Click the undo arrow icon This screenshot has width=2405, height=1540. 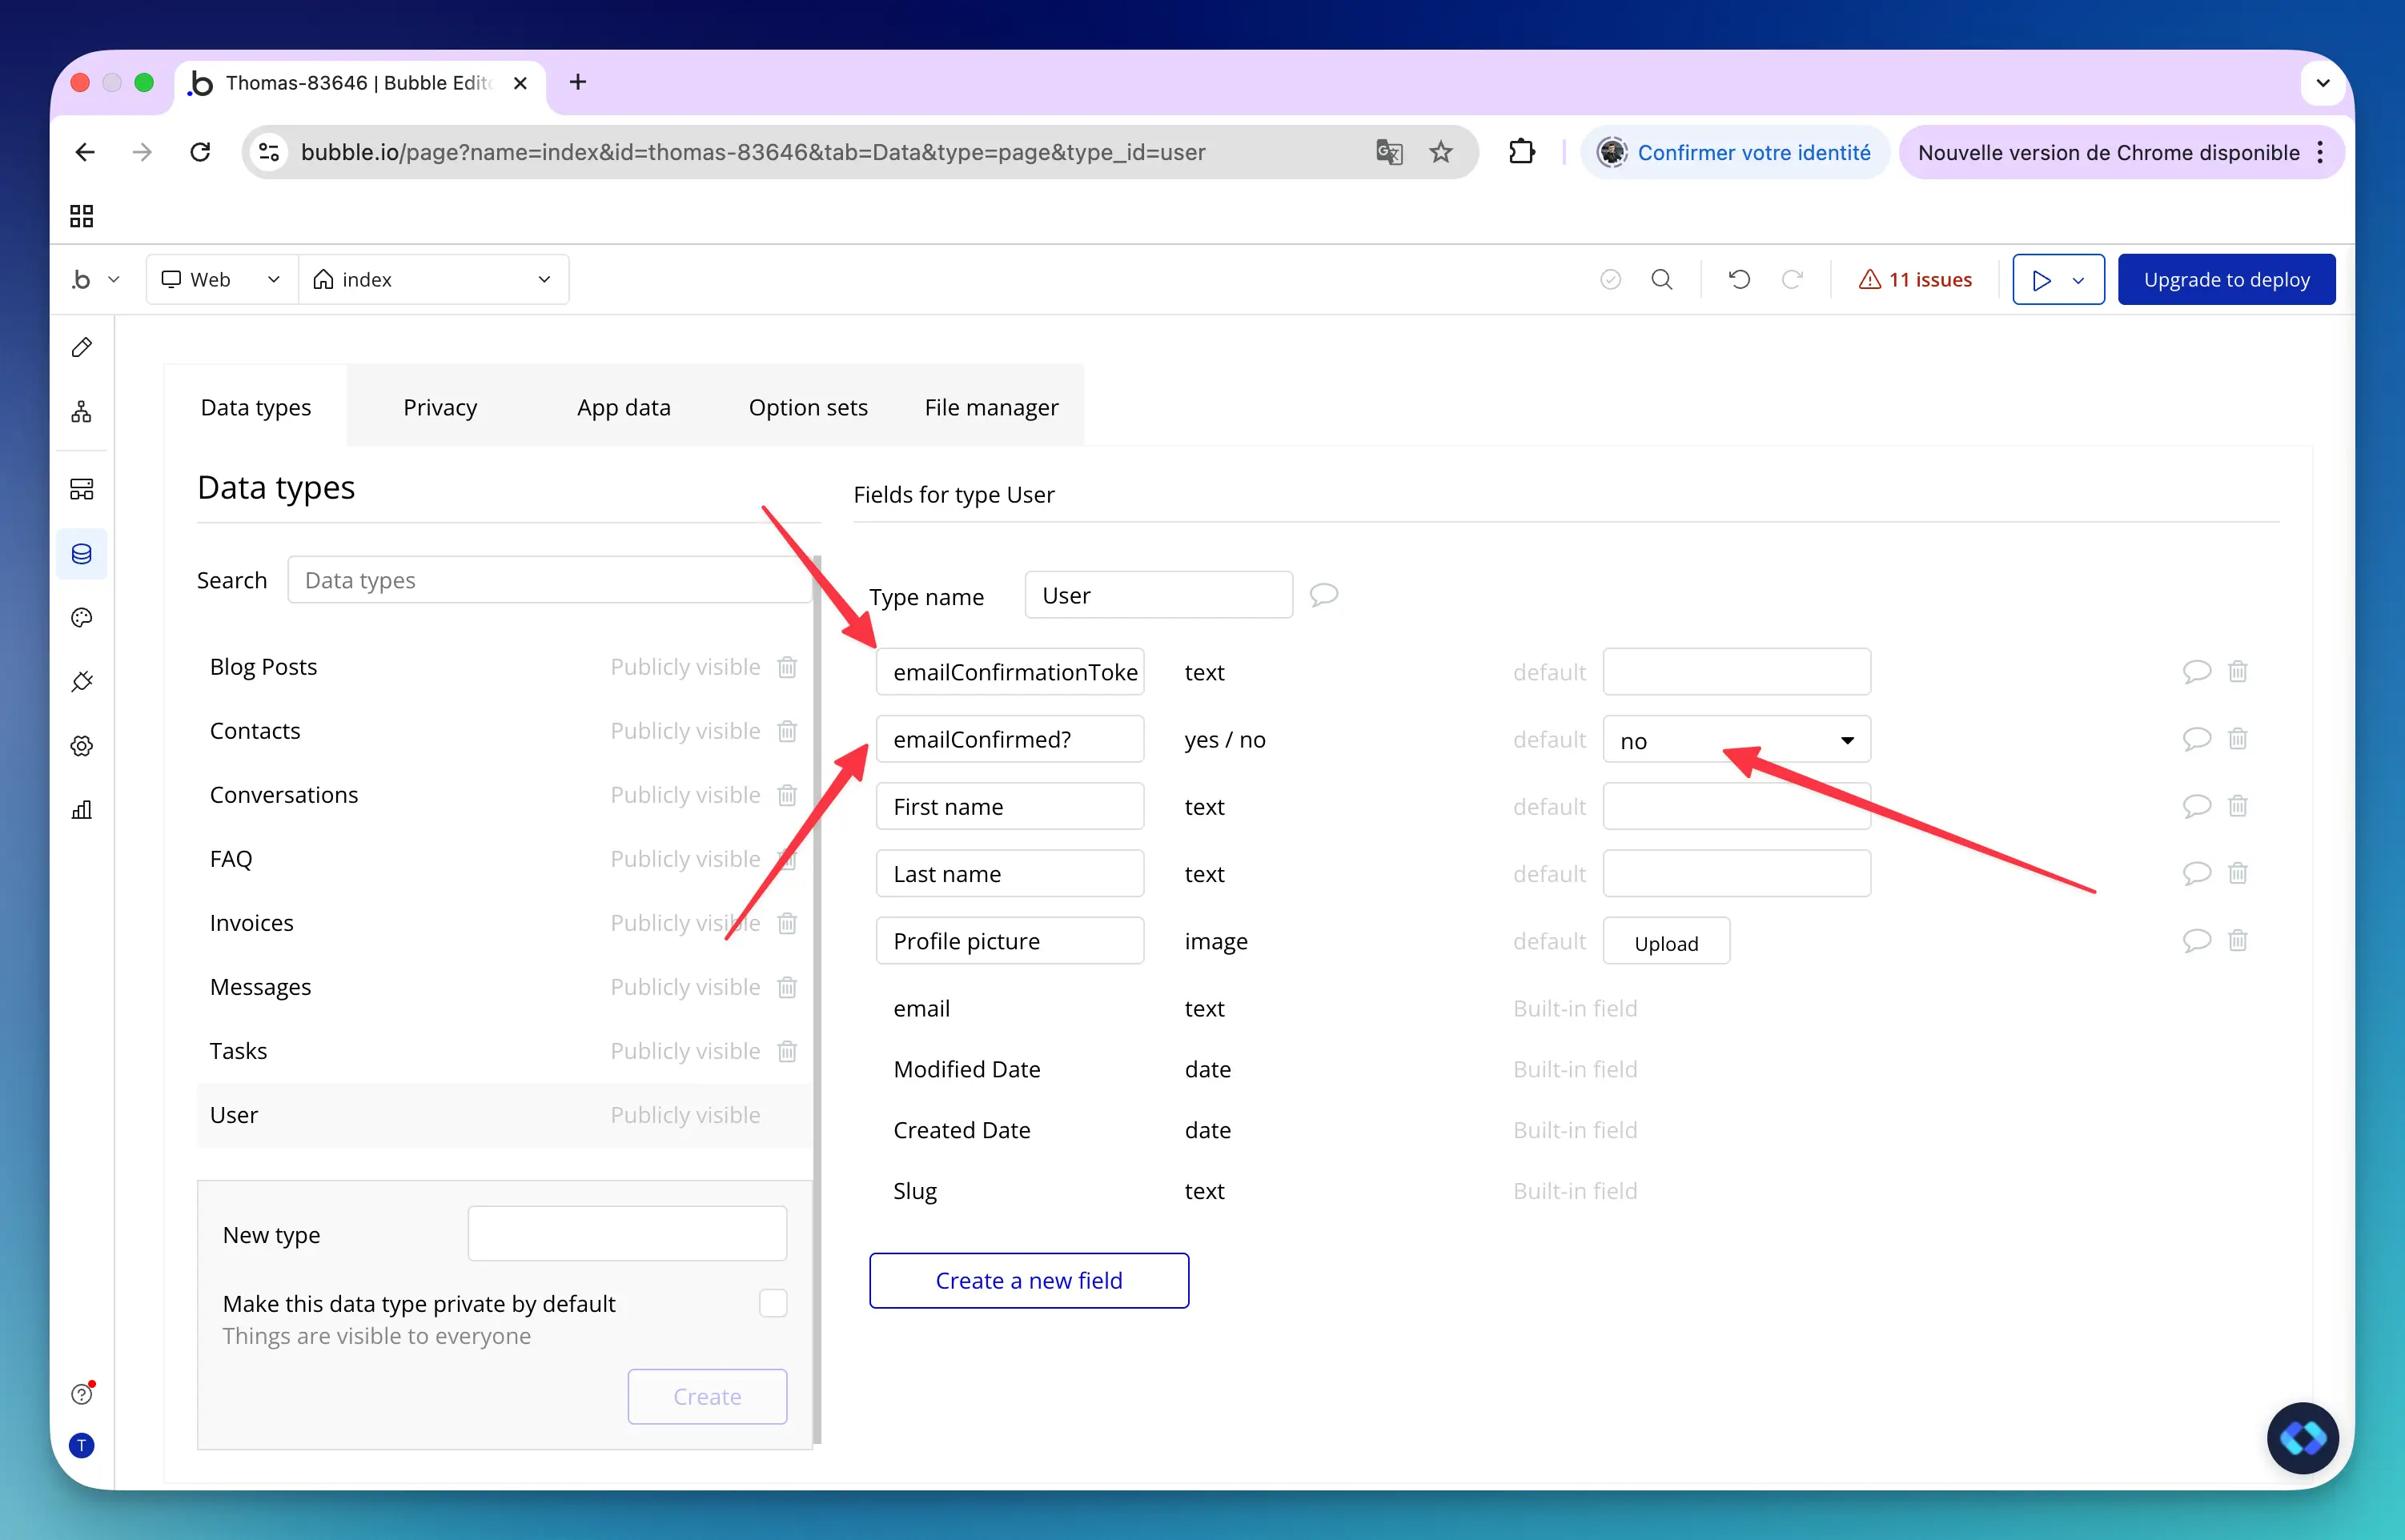tap(1739, 279)
